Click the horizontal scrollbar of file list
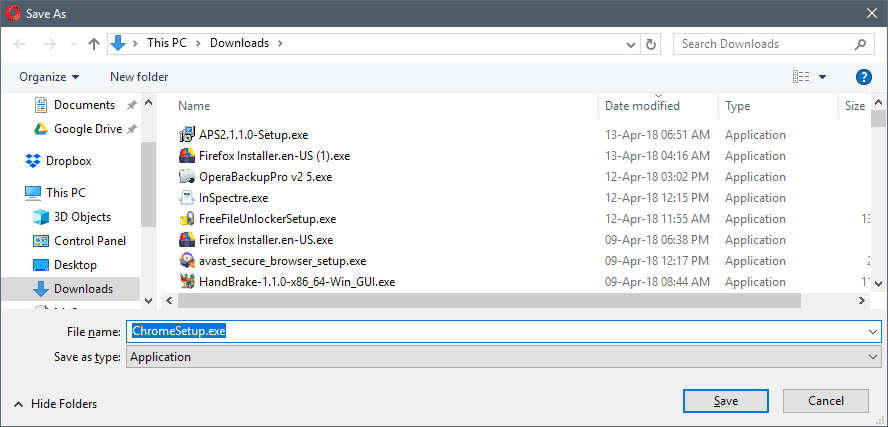This screenshot has width=888, height=427. [x=489, y=301]
